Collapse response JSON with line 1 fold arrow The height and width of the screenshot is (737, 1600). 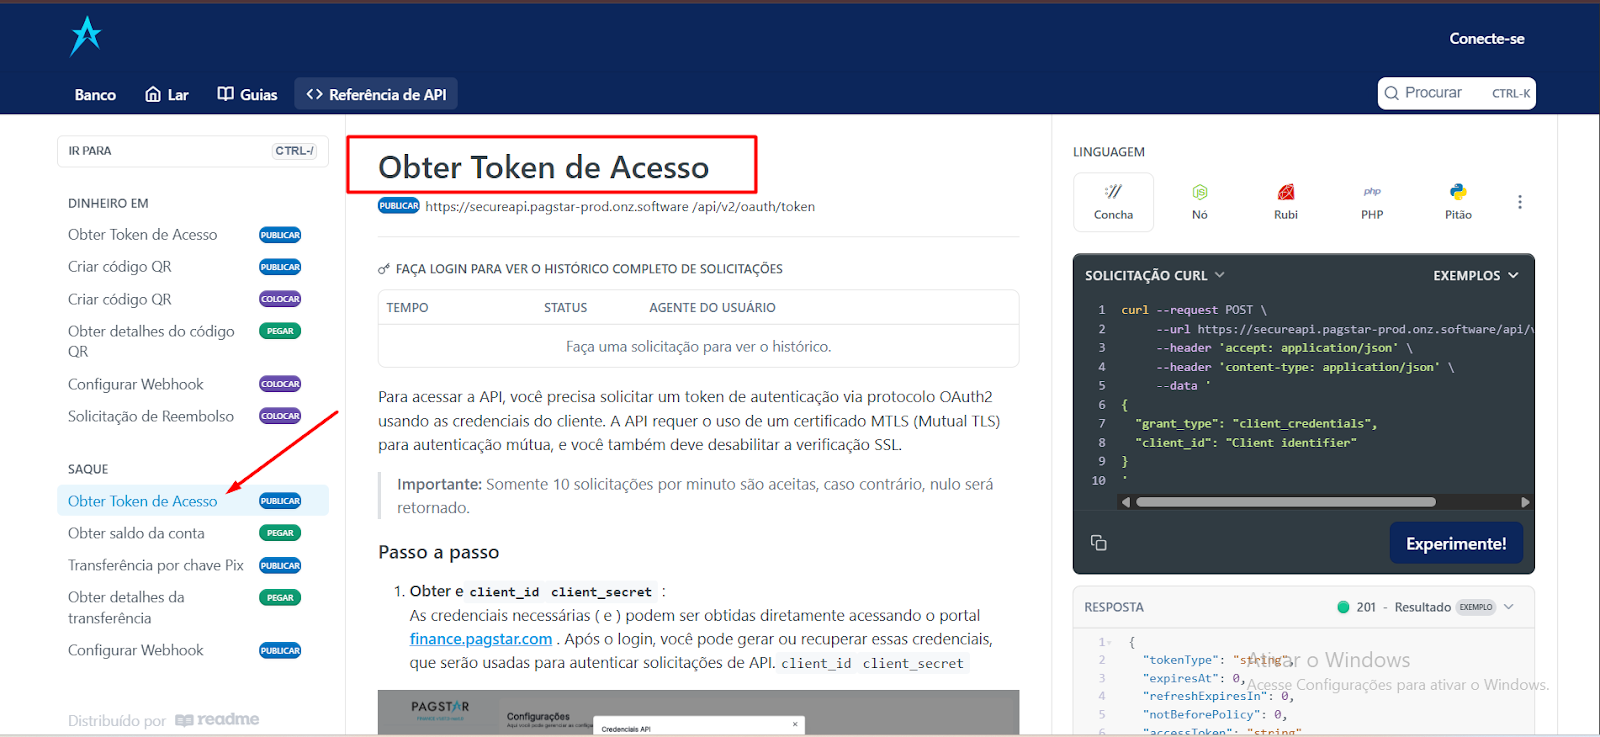tap(1109, 642)
